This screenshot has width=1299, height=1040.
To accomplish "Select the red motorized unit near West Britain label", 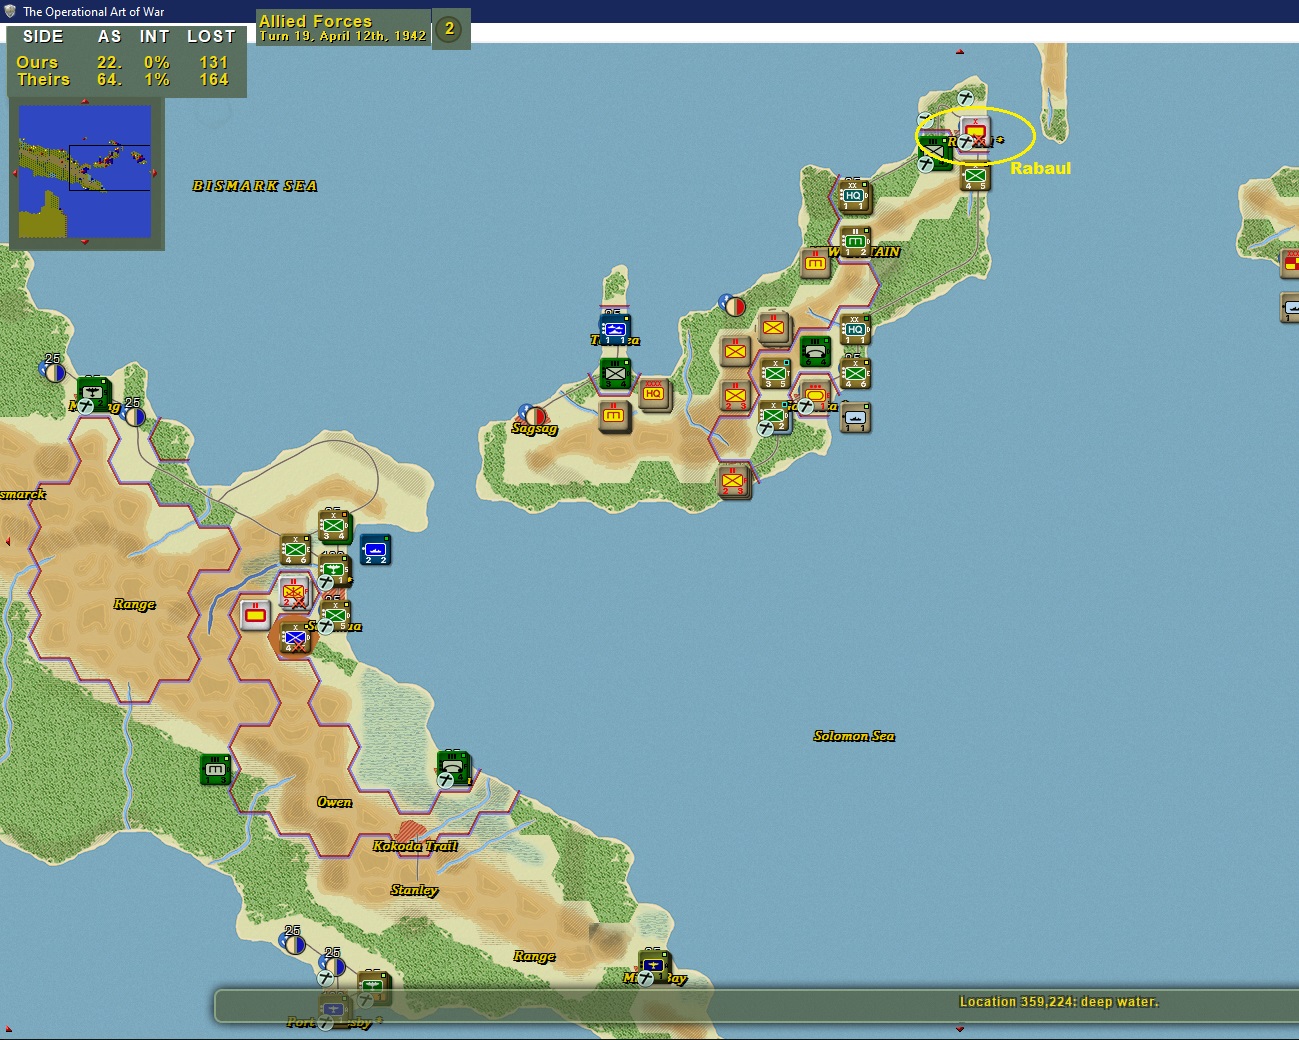I will (815, 263).
